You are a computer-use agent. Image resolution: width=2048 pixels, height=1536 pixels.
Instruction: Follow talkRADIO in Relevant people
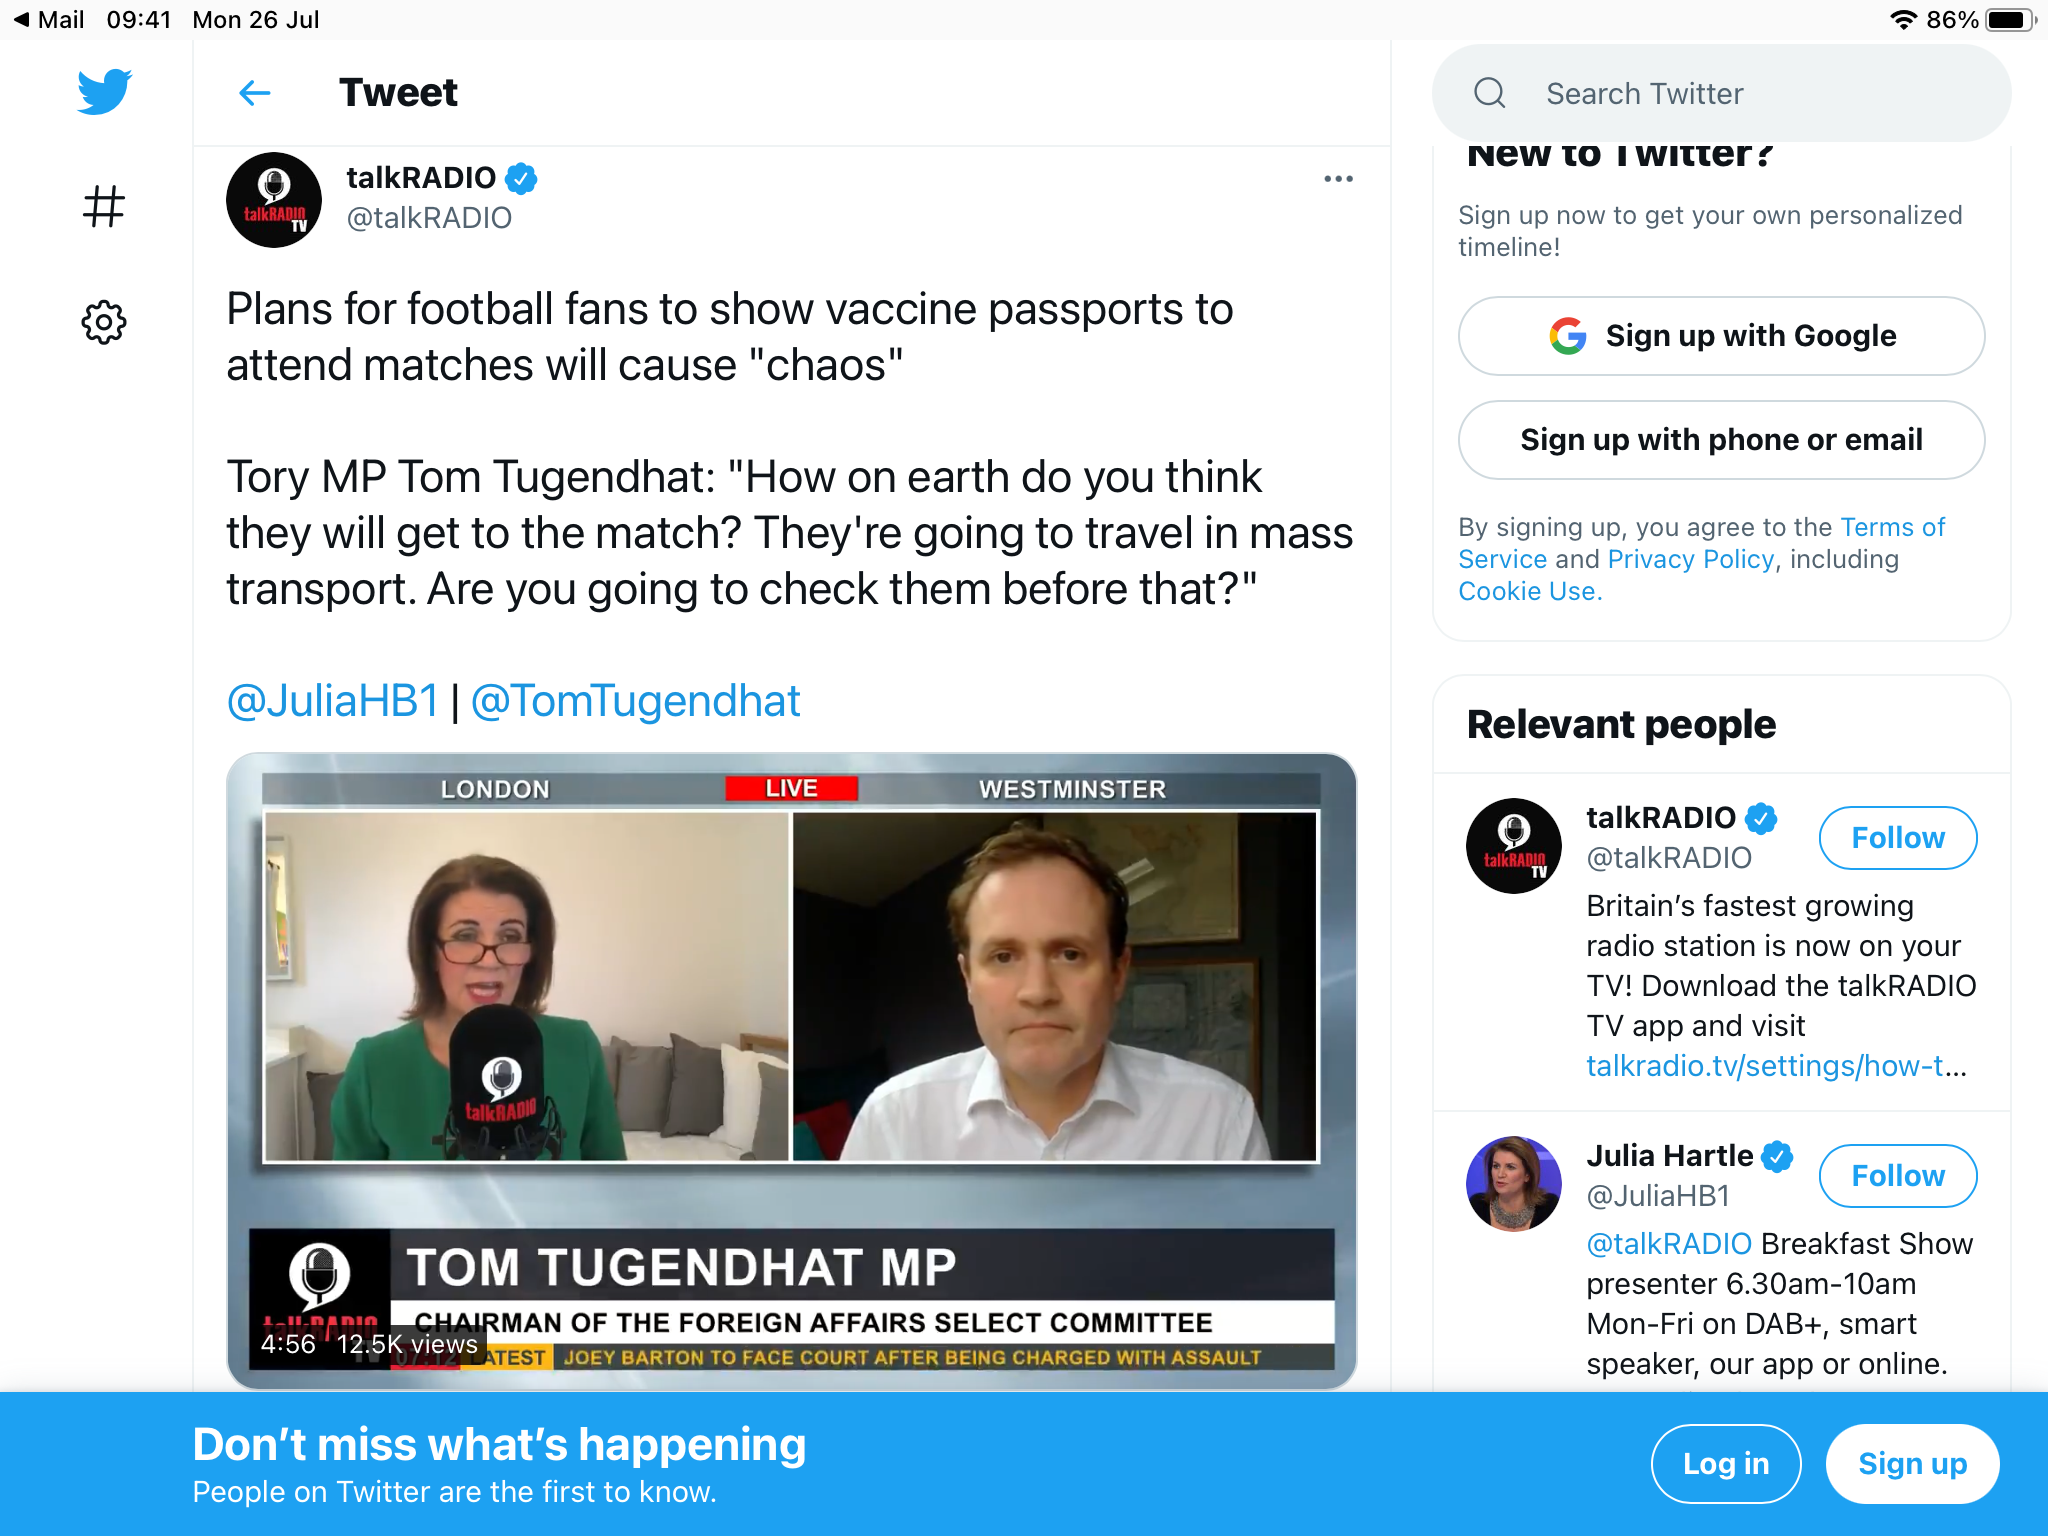pyautogui.click(x=1897, y=838)
